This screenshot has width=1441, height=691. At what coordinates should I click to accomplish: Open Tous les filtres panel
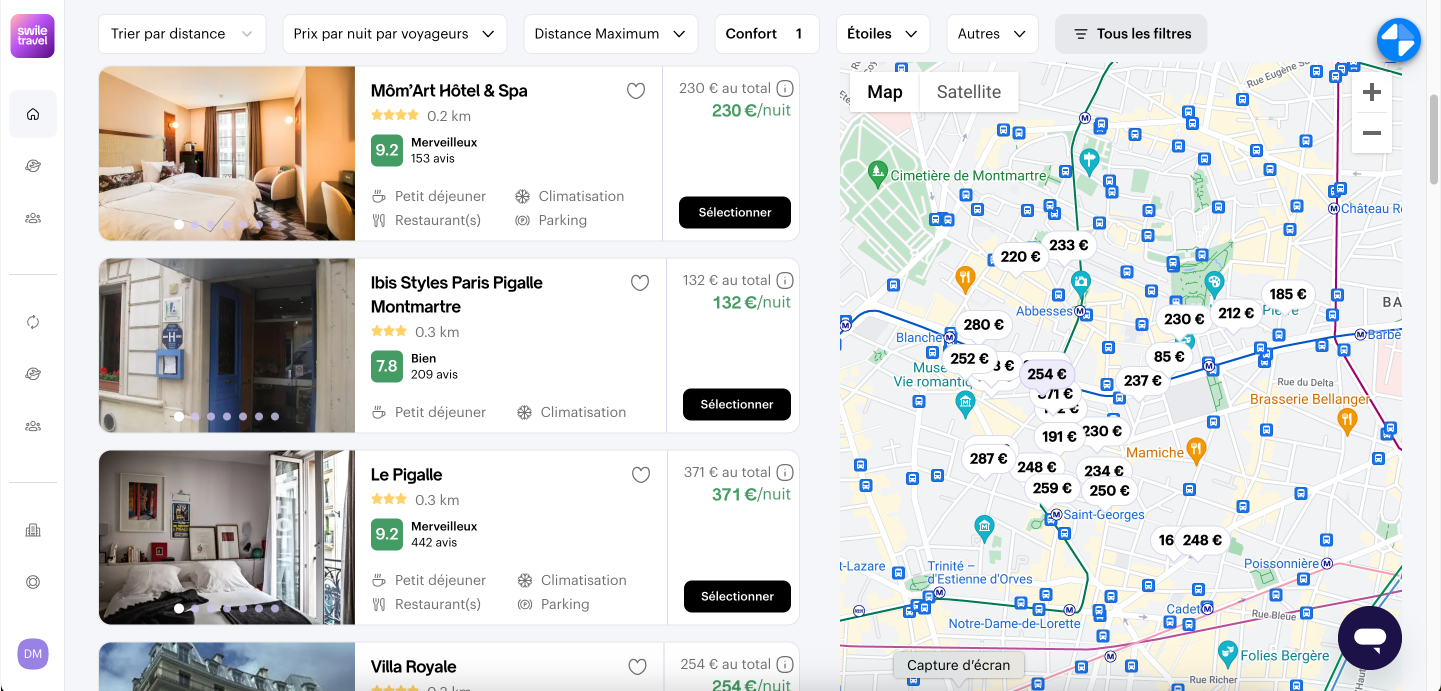point(1131,34)
